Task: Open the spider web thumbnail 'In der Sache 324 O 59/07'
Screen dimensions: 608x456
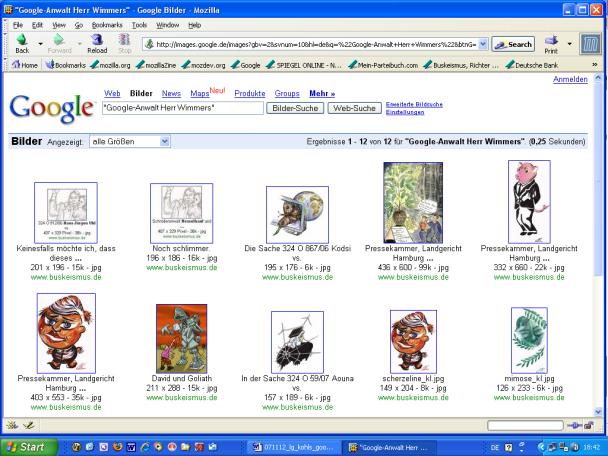Action: pyautogui.click(x=297, y=342)
